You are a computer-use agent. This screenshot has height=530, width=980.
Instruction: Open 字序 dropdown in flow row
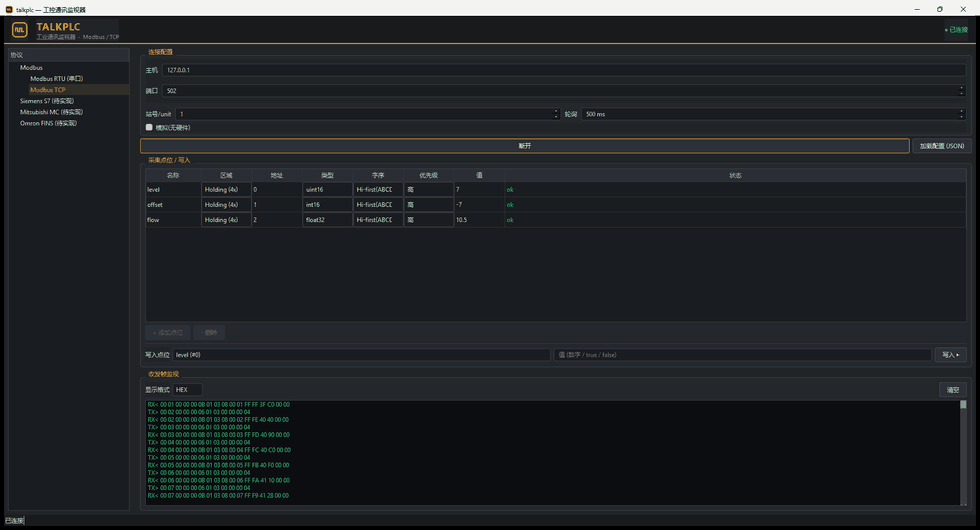click(378, 220)
